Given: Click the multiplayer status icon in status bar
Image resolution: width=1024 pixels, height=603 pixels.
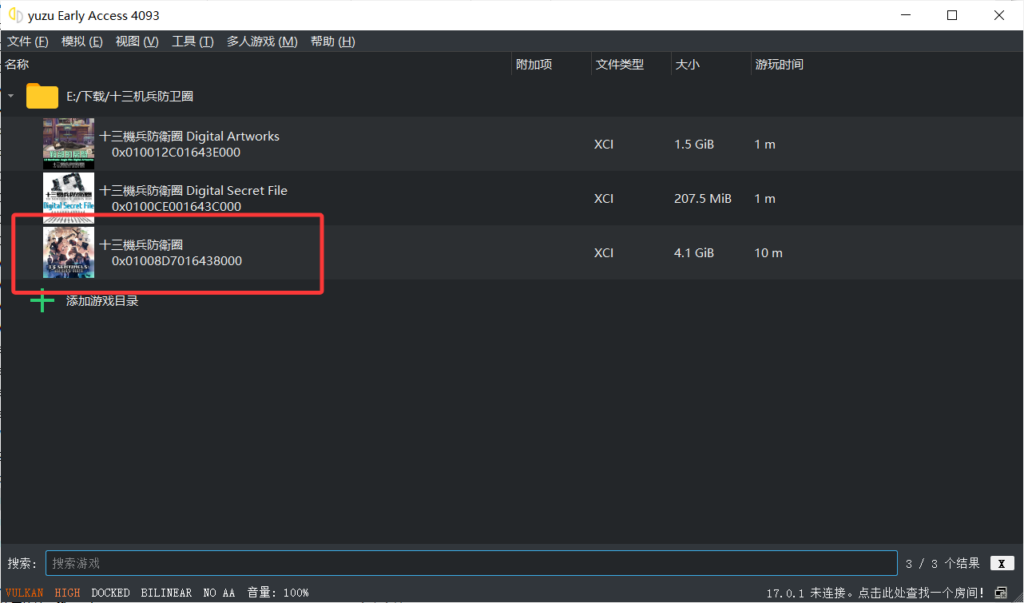Looking at the screenshot, I should click(1001, 593).
